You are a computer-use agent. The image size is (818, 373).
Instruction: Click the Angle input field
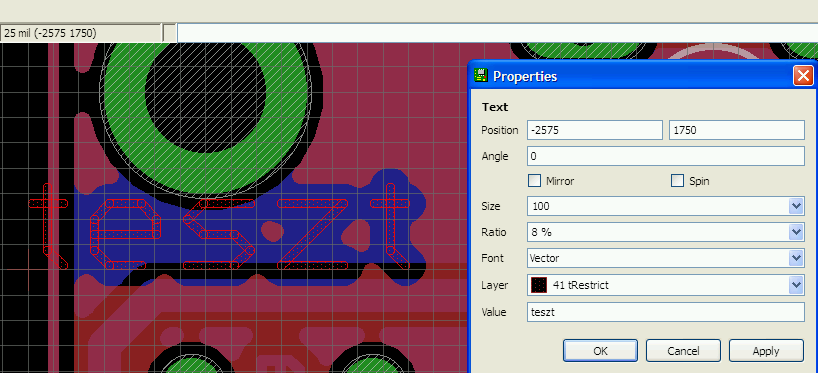point(666,156)
